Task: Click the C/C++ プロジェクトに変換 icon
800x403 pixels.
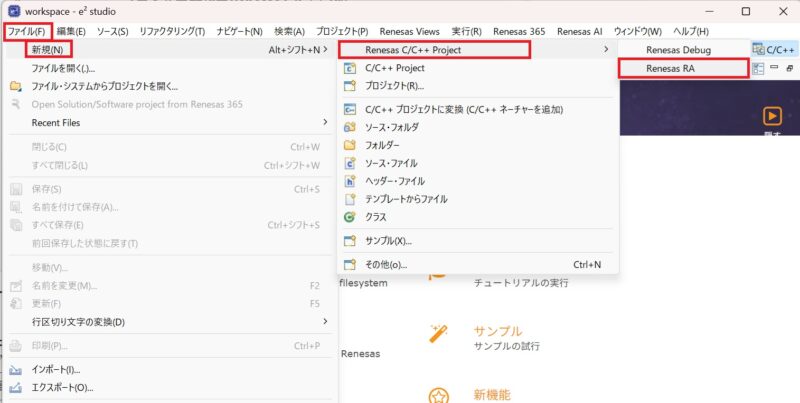Action: click(x=350, y=109)
